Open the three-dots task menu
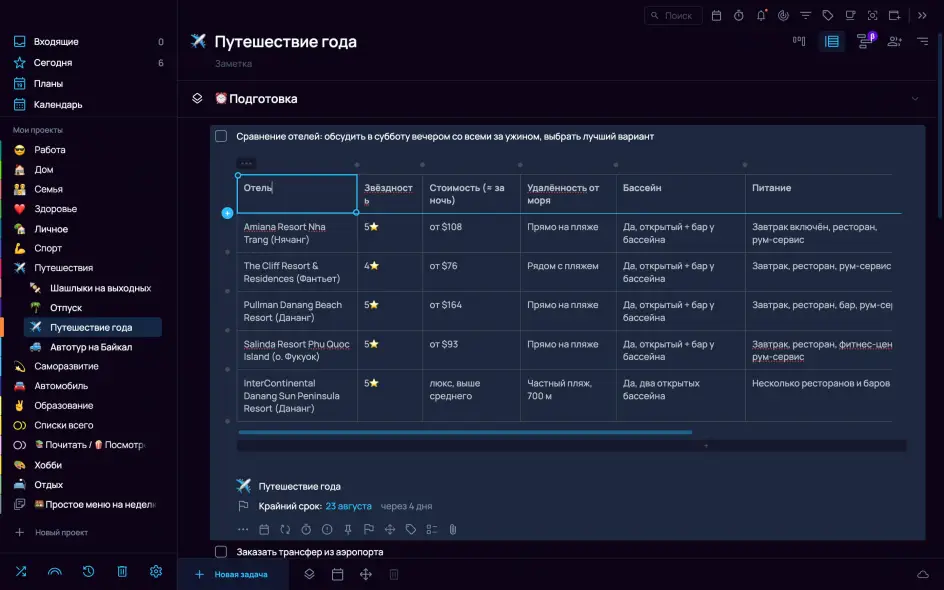The width and height of the screenshot is (944, 590). click(x=243, y=529)
